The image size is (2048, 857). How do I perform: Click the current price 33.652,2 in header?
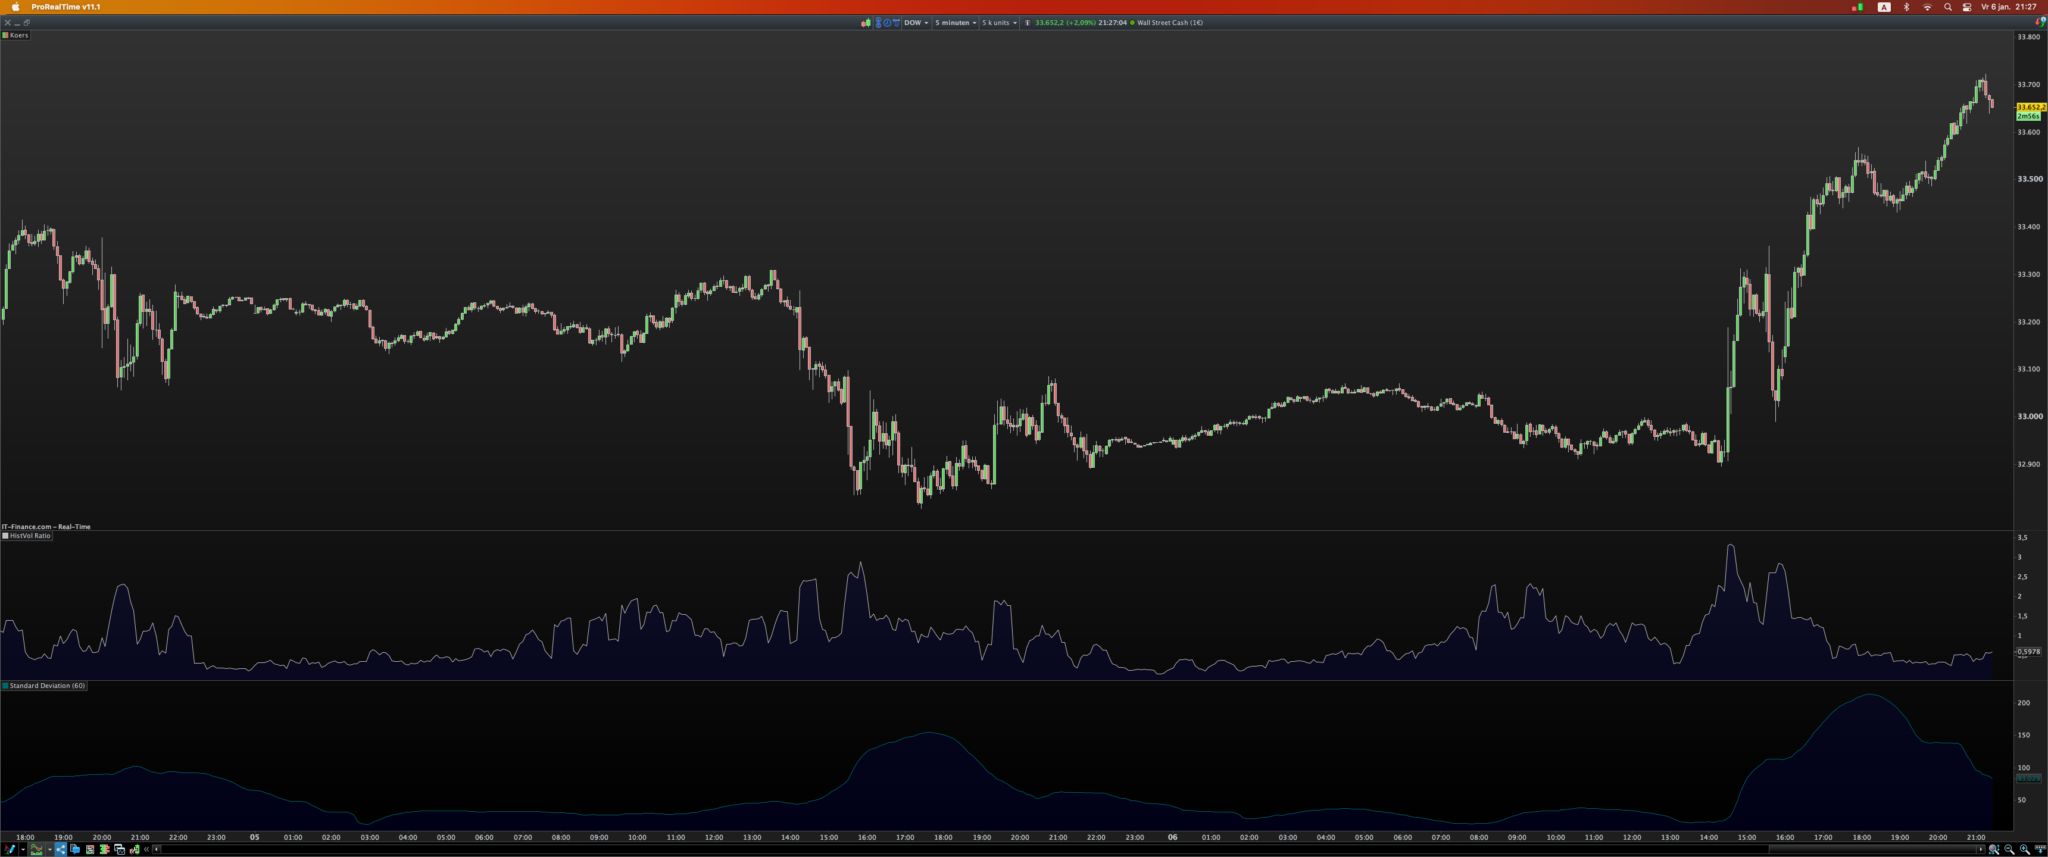pyautogui.click(x=1049, y=22)
